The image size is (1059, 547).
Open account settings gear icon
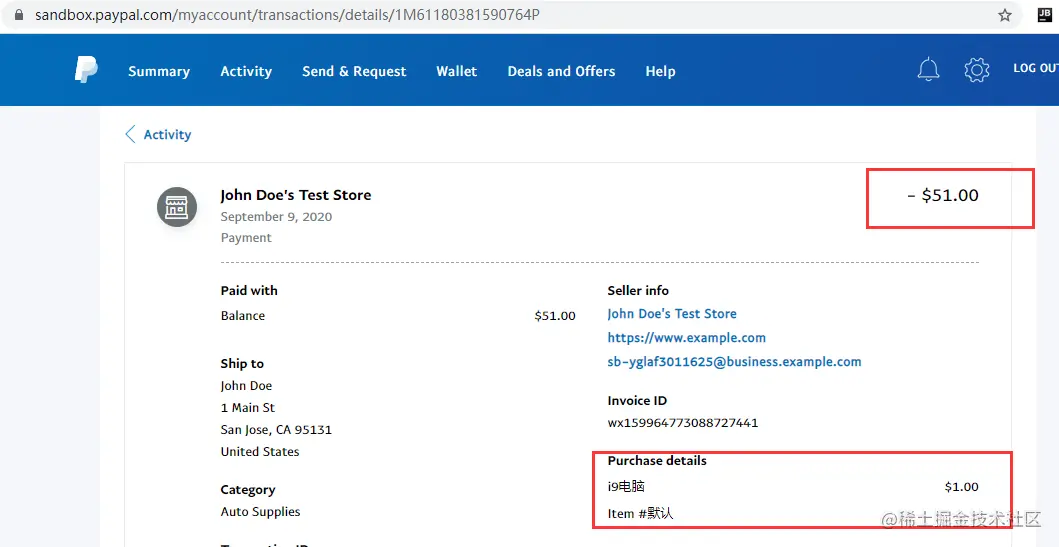coord(976,70)
